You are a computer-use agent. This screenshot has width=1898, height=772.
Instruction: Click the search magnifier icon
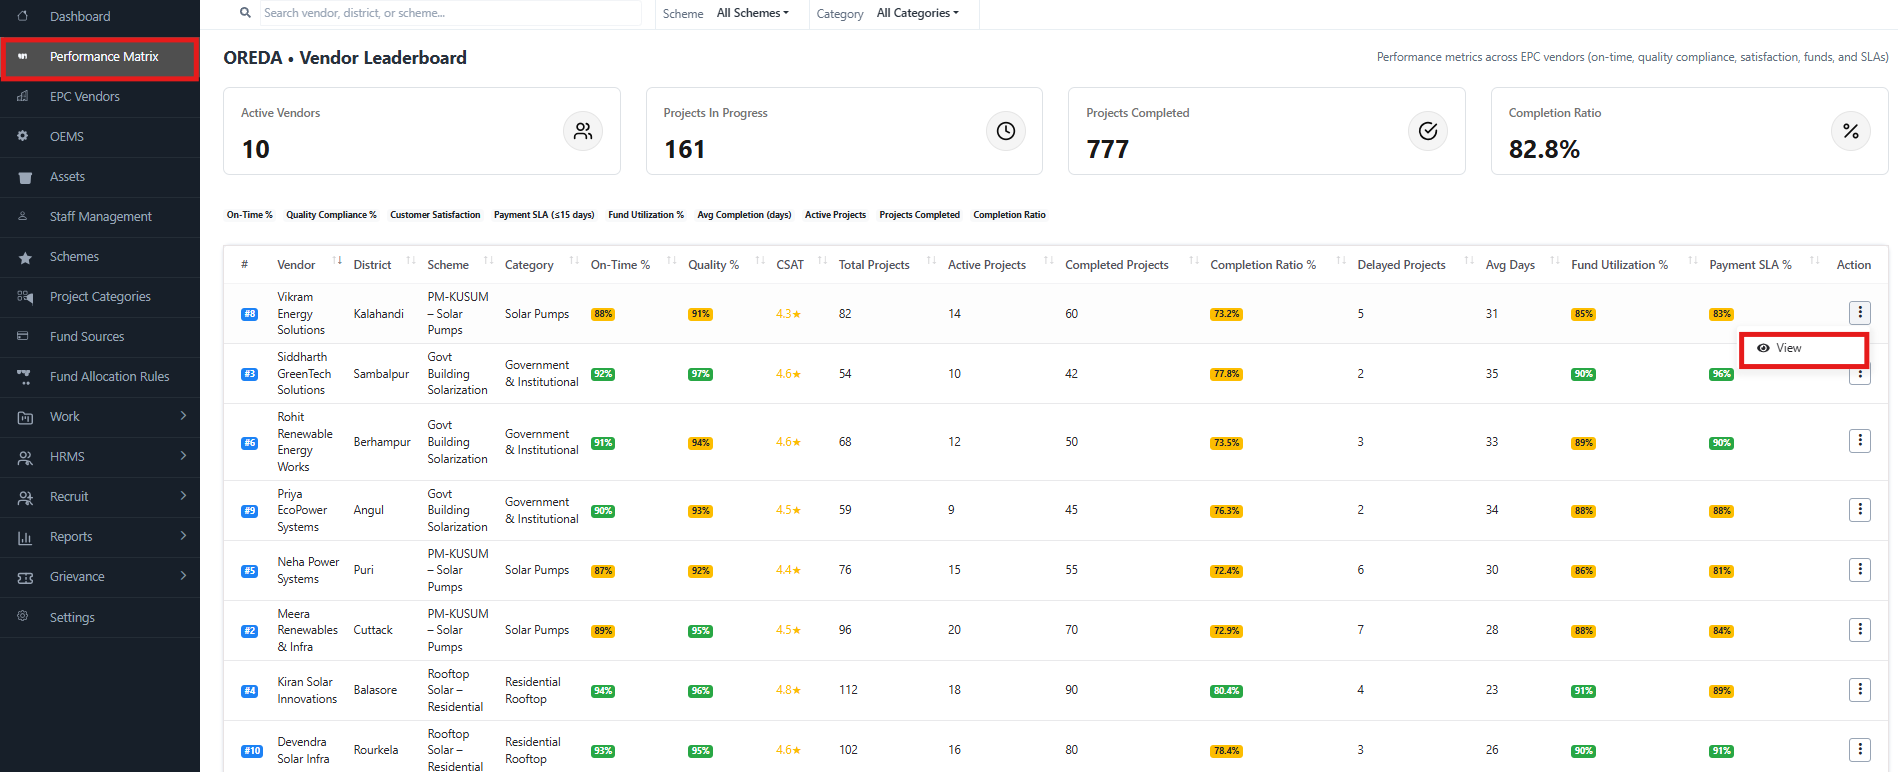245,13
